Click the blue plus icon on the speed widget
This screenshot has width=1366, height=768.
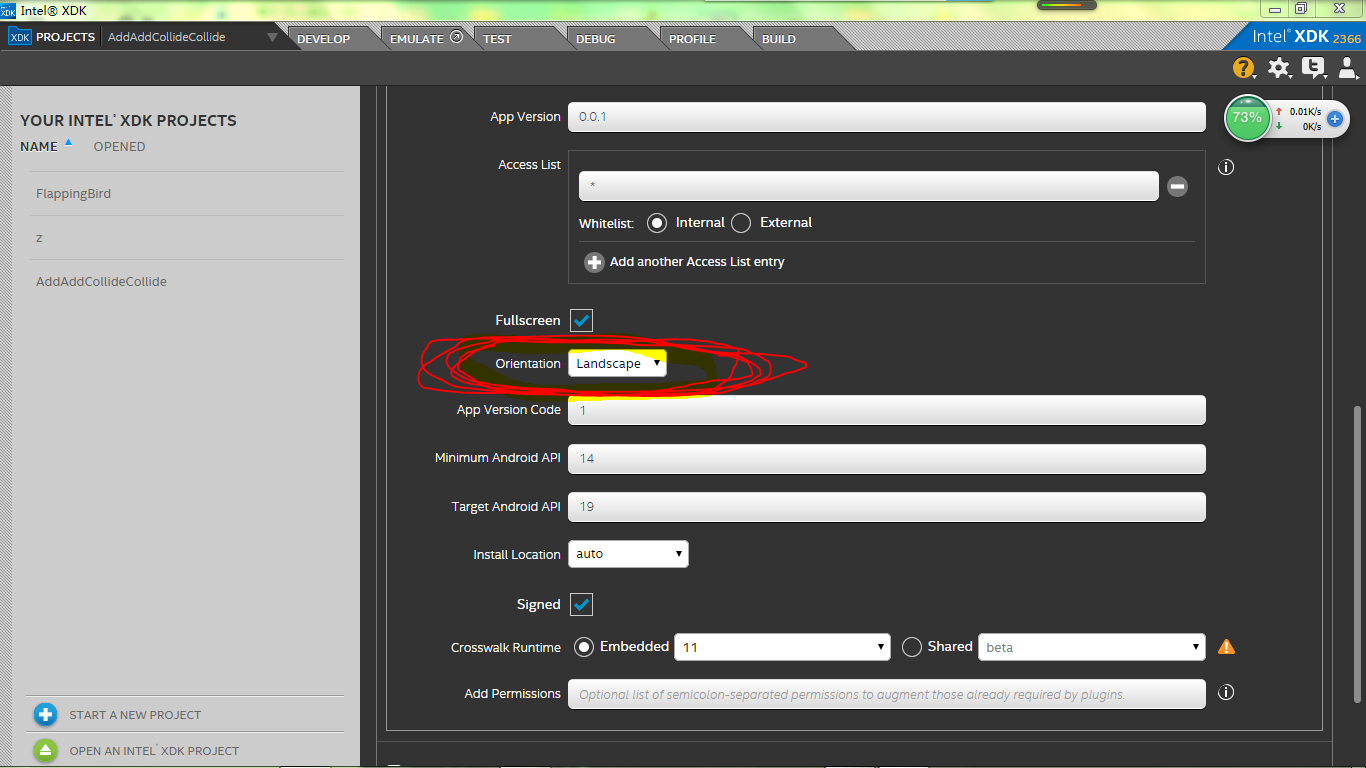tap(1334, 118)
